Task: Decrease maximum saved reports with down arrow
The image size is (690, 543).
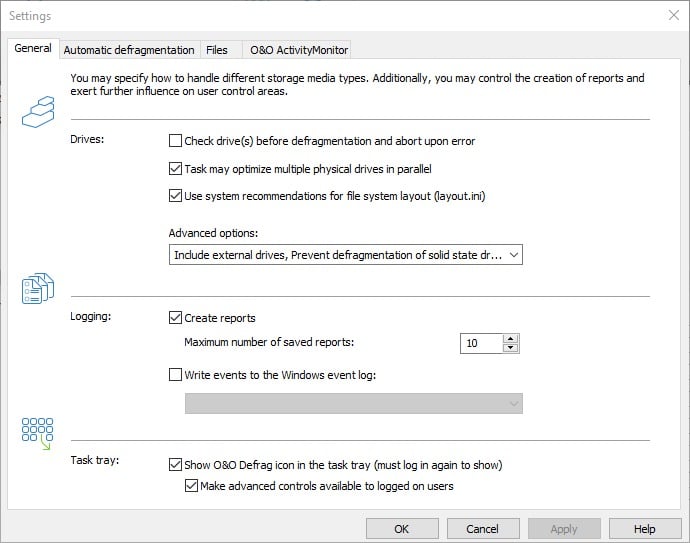Action: click(510, 348)
